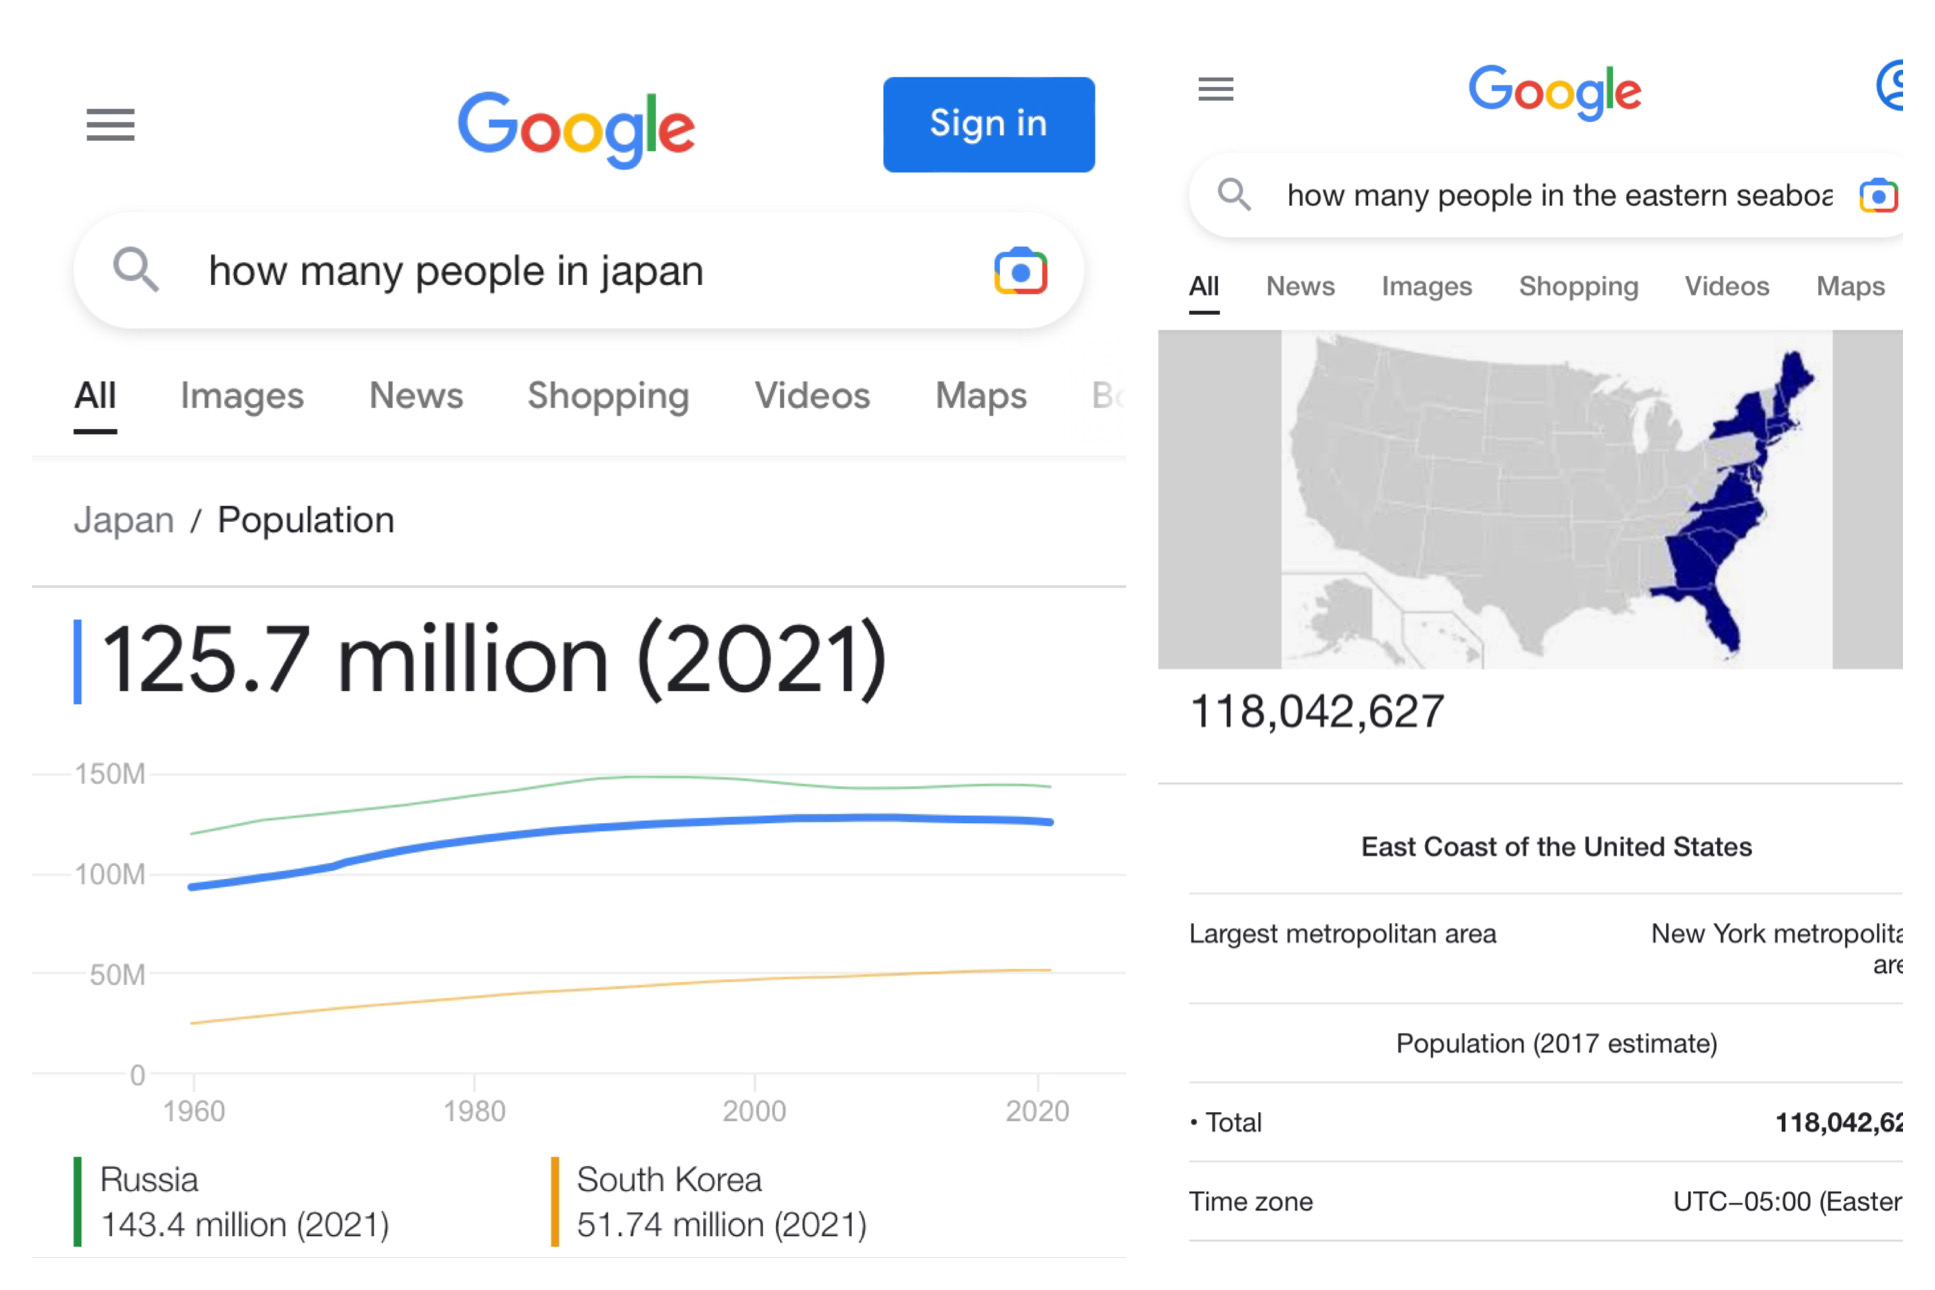Click the Russia 143.4 million legend entry
1935x1290 pixels.
[243, 1201]
